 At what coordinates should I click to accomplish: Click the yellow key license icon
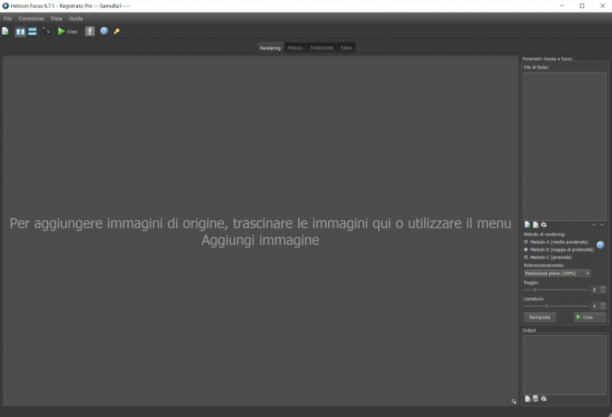click(117, 31)
